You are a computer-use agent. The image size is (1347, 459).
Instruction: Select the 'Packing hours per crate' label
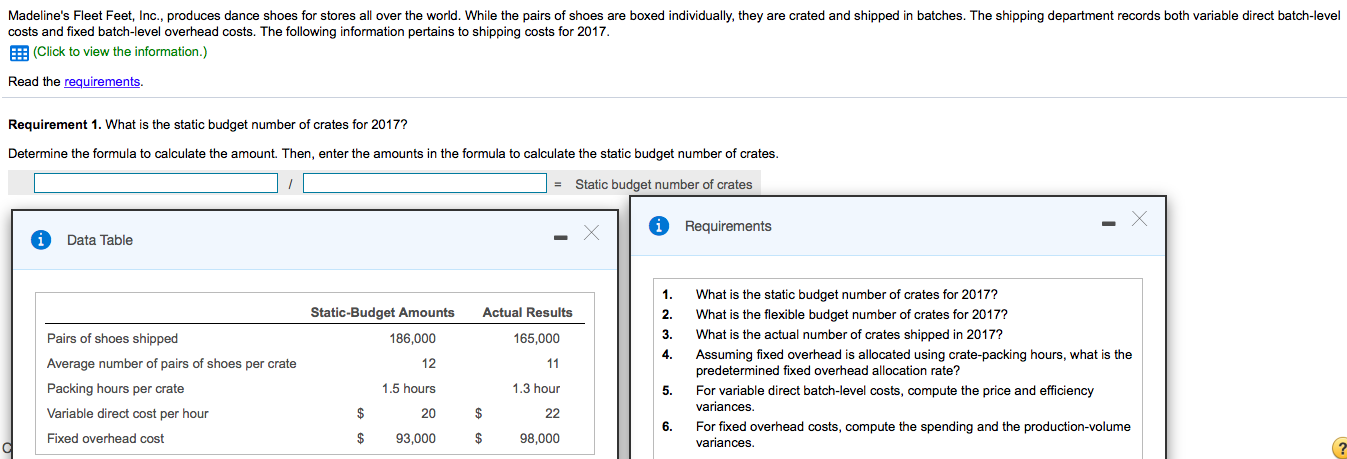tap(116, 389)
